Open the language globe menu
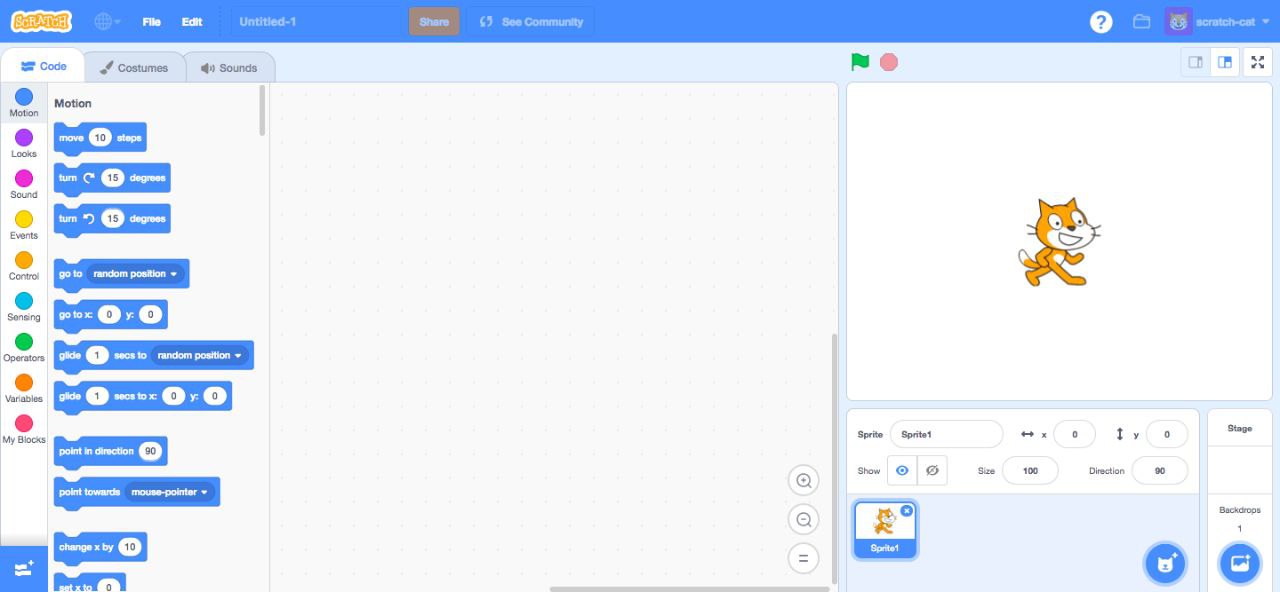1280x592 pixels. tap(107, 21)
